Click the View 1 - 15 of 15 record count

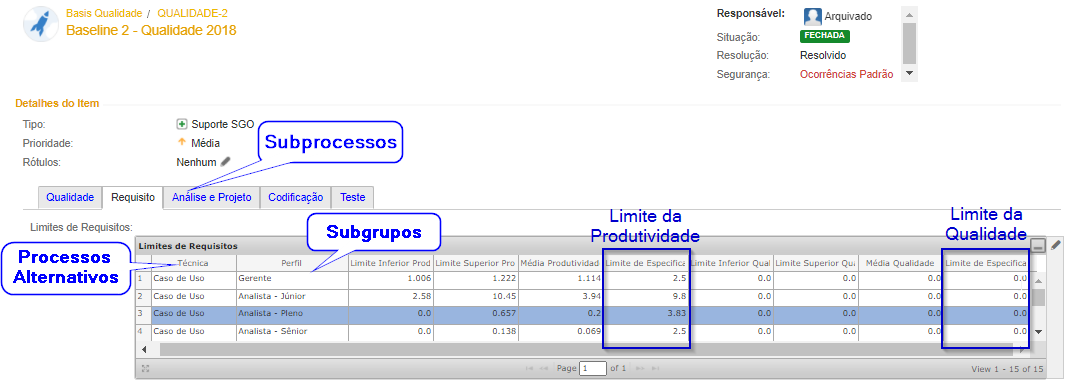point(1007,369)
